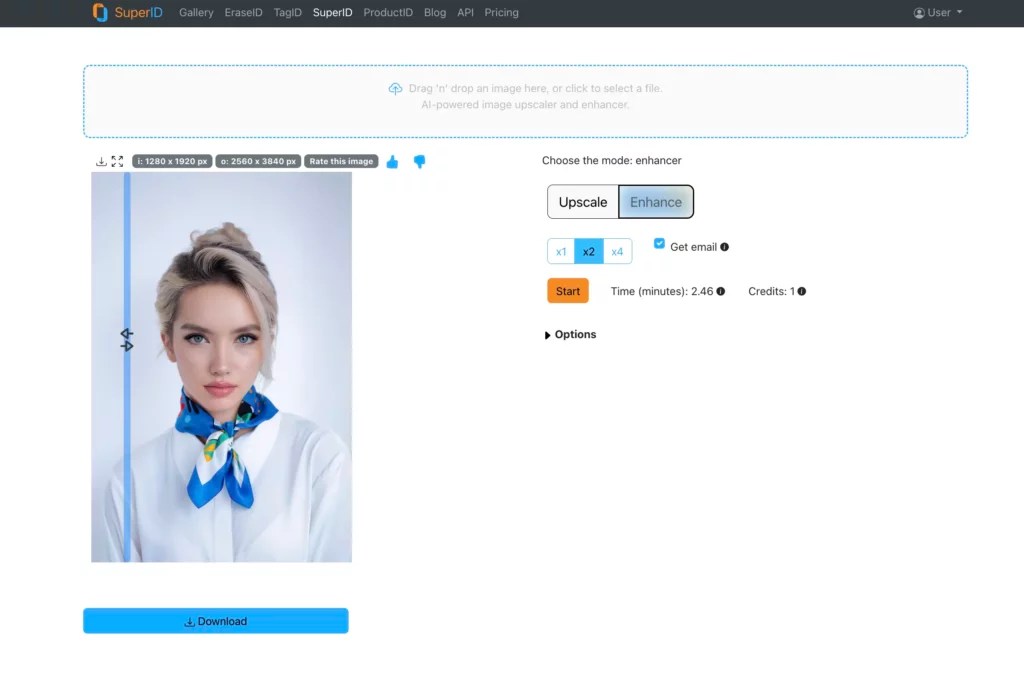Click the info icon next to Get email
Screen dimensions: 1024x695
pos(724,246)
